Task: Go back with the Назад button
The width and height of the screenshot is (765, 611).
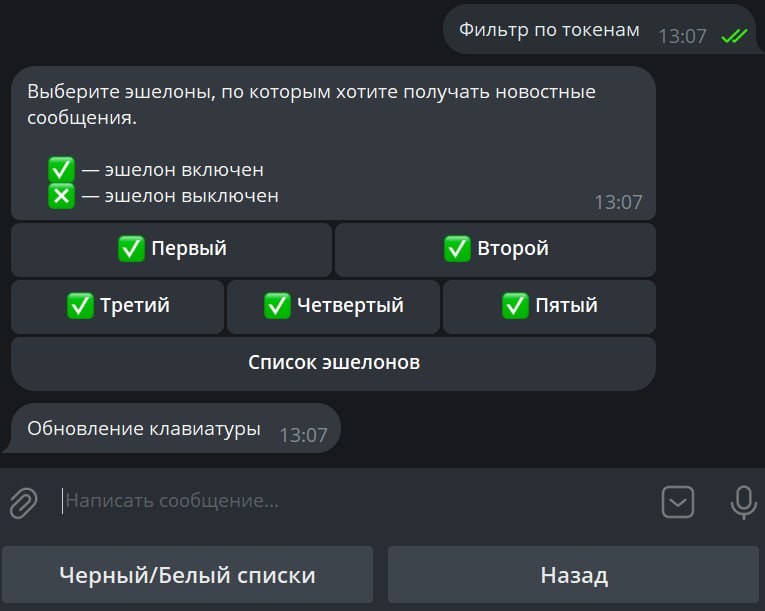Action: pyautogui.click(x=574, y=575)
